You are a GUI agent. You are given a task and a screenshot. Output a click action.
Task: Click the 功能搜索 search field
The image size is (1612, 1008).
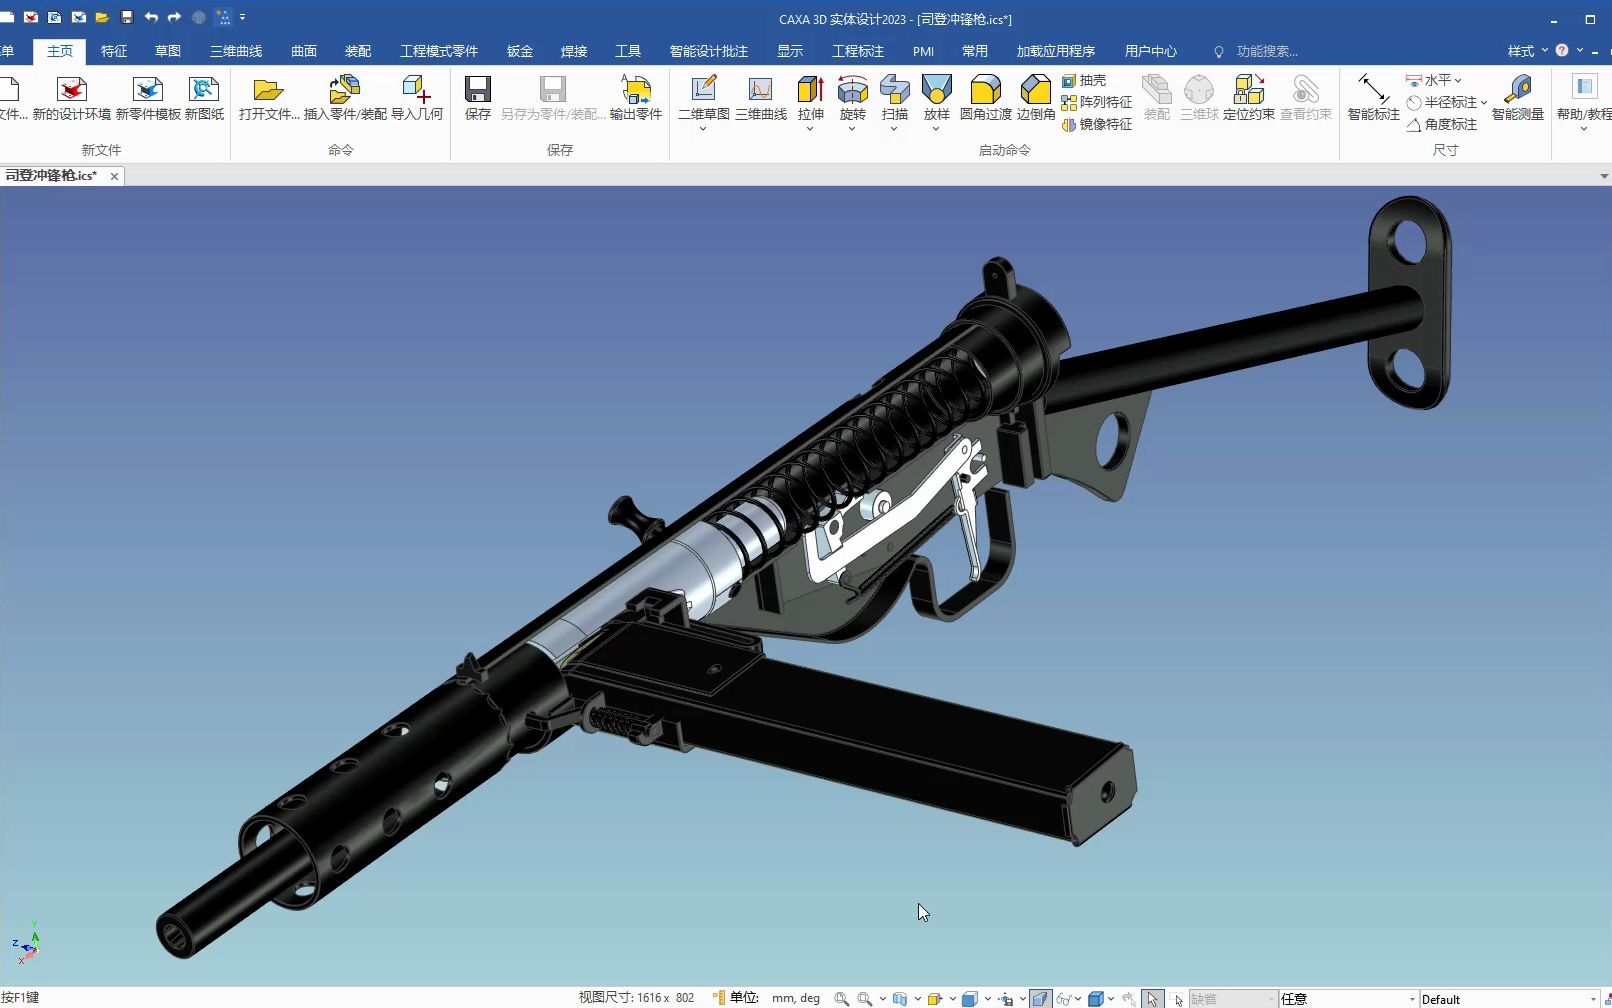(1267, 51)
